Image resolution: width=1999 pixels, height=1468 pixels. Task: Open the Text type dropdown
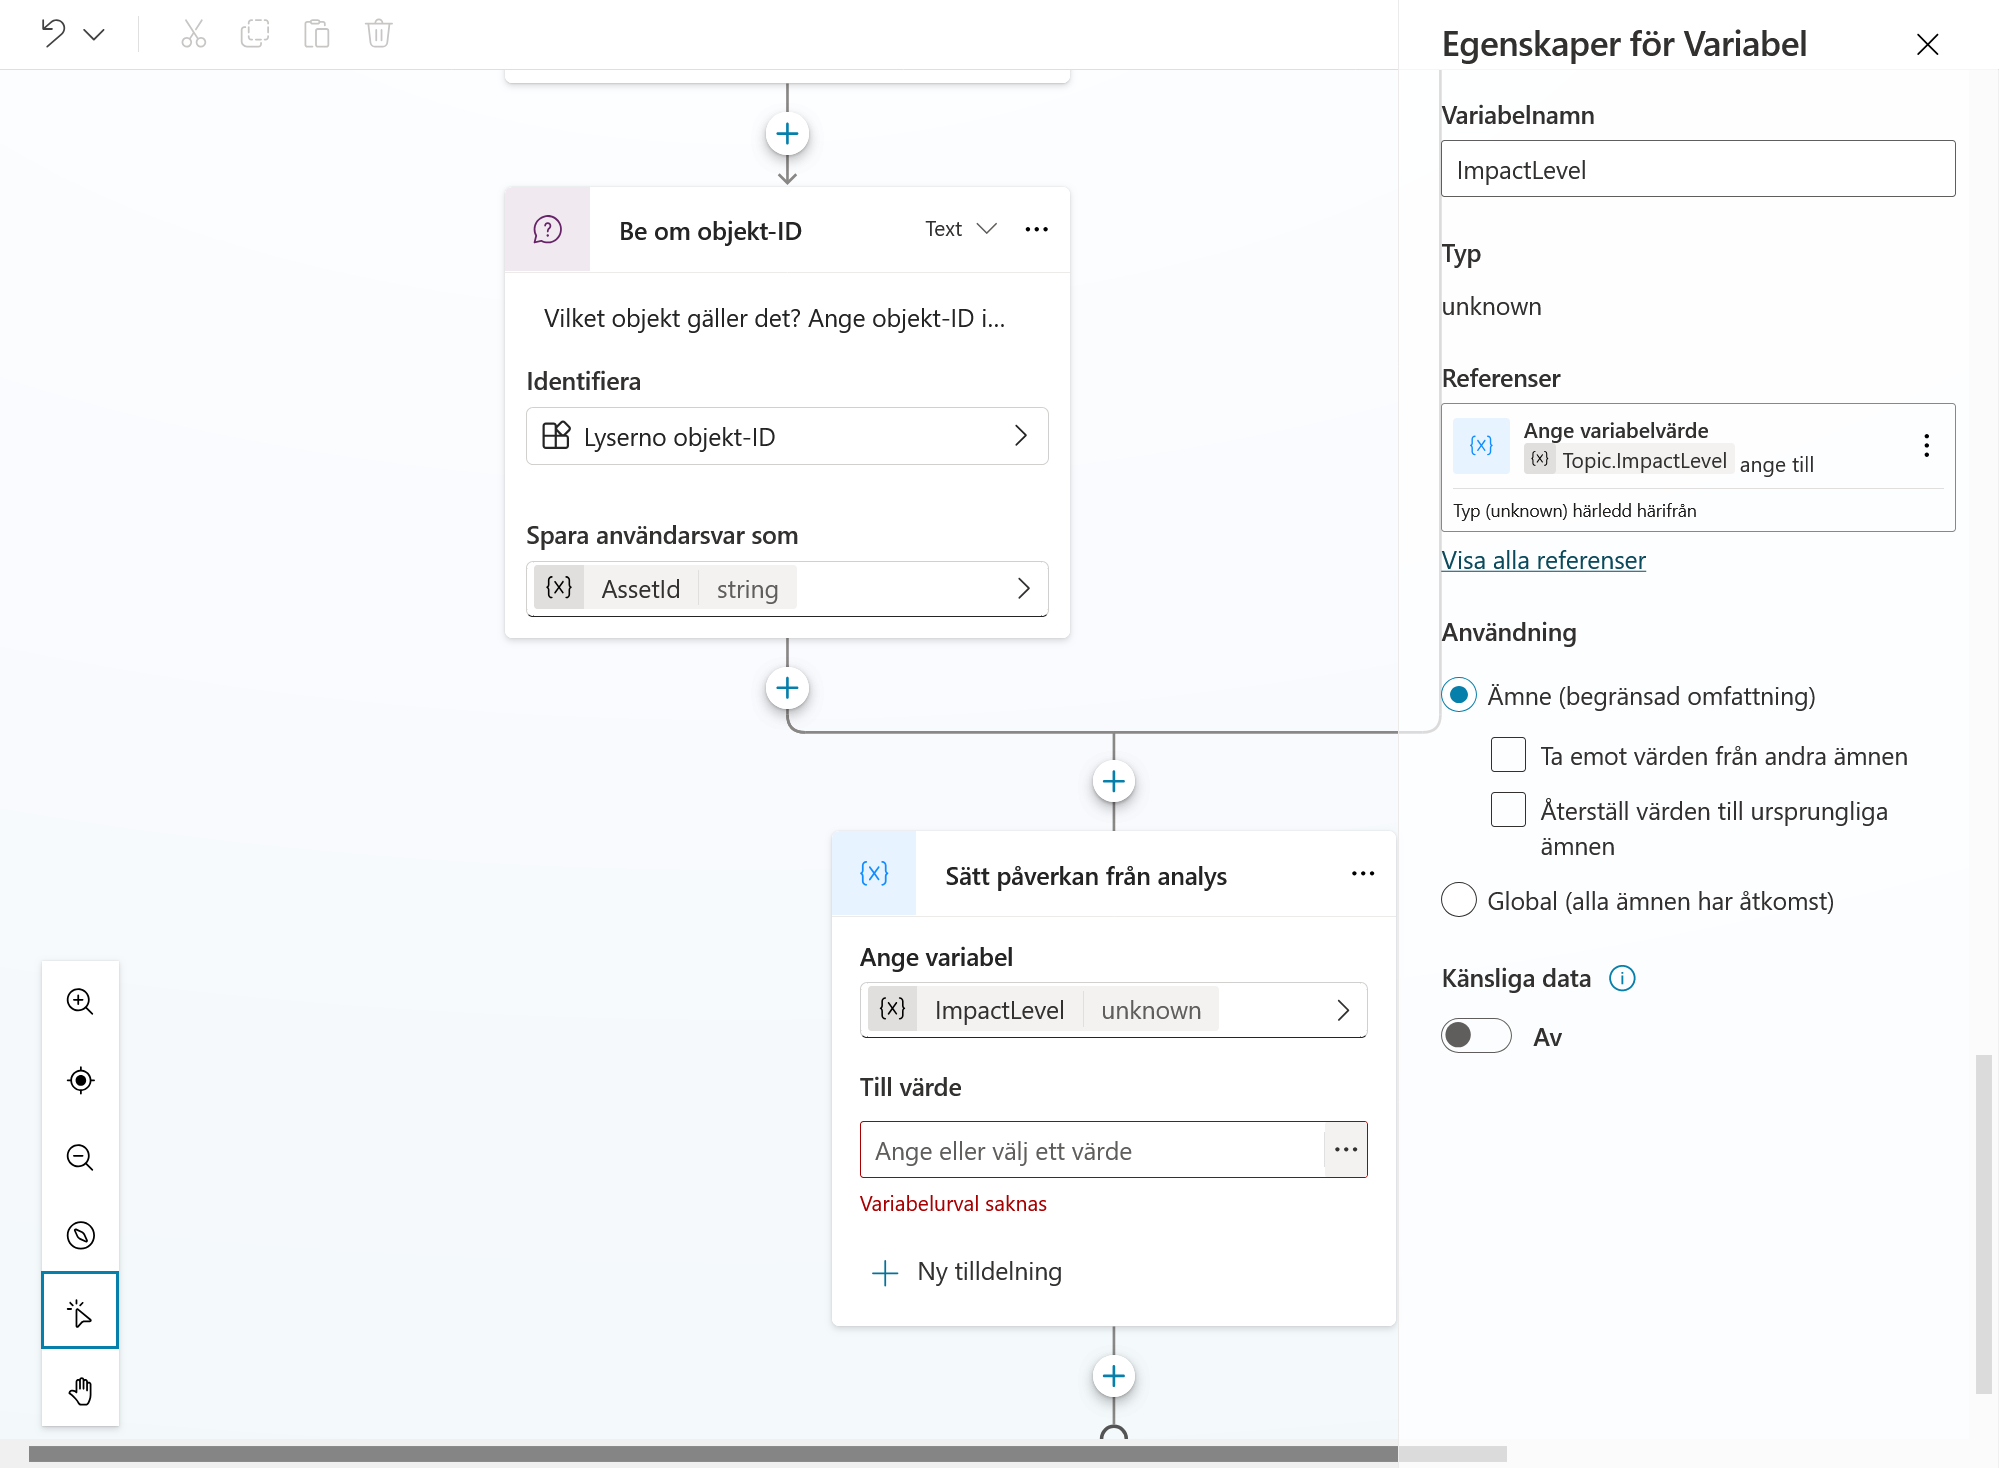tap(960, 229)
